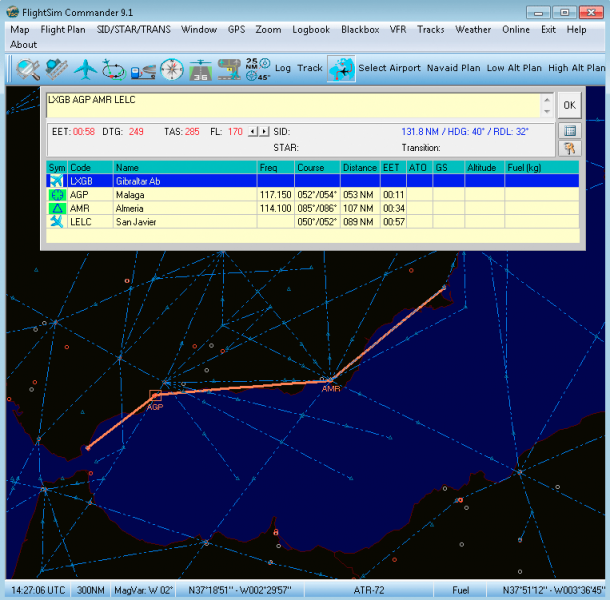Click the calculator icon beside the flight plan
Viewport: 610px width, 600px height.
[569, 131]
